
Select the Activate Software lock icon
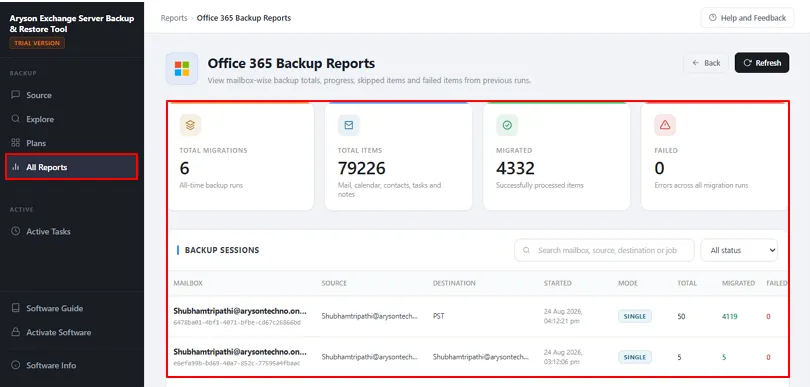pyautogui.click(x=15, y=332)
